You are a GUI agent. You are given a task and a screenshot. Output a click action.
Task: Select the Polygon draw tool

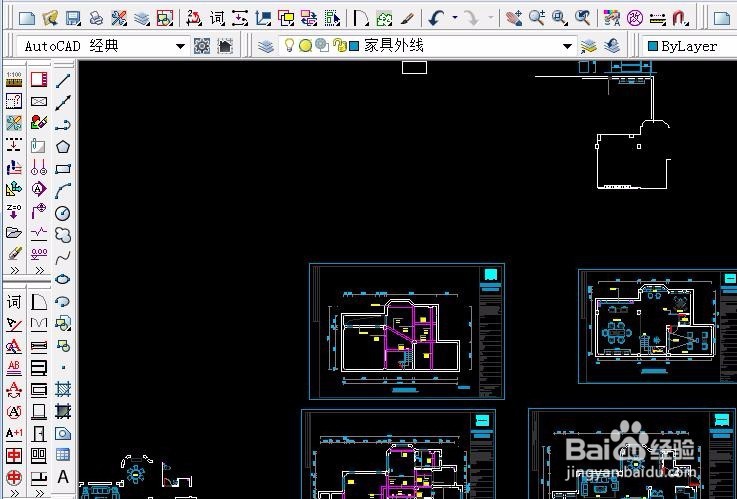click(63, 147)
